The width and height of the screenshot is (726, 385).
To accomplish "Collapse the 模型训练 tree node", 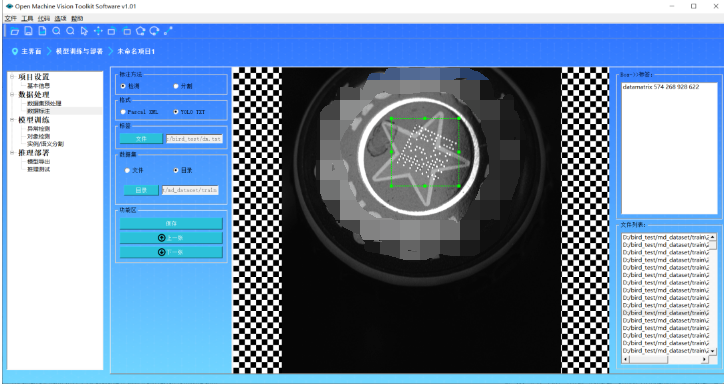I will 13,120.
